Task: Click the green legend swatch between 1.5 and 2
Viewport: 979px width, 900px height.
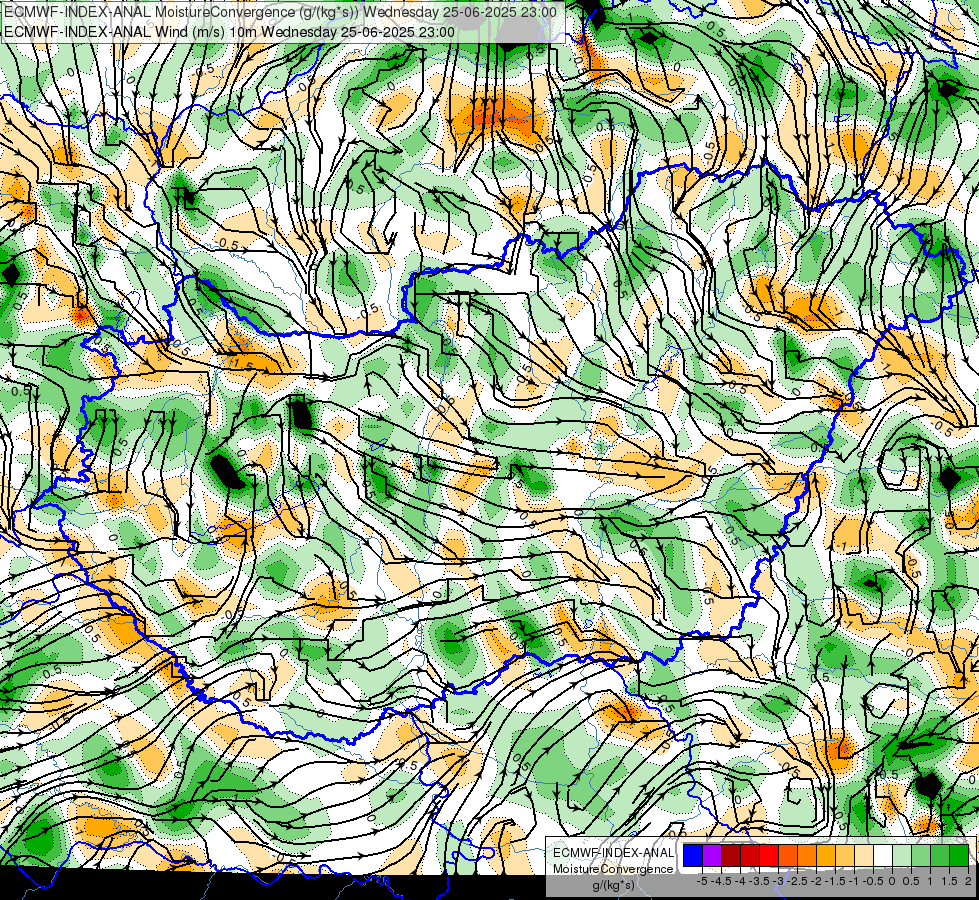Action: [x=940, y=856]
